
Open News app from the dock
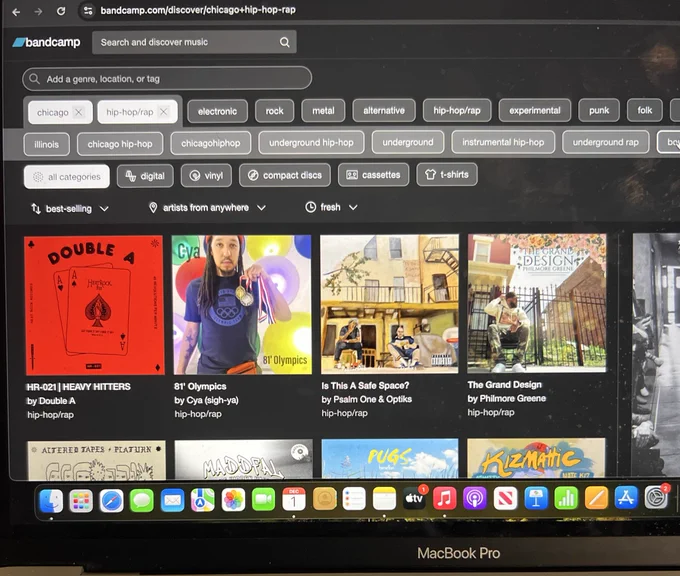[x=505, y=498]
